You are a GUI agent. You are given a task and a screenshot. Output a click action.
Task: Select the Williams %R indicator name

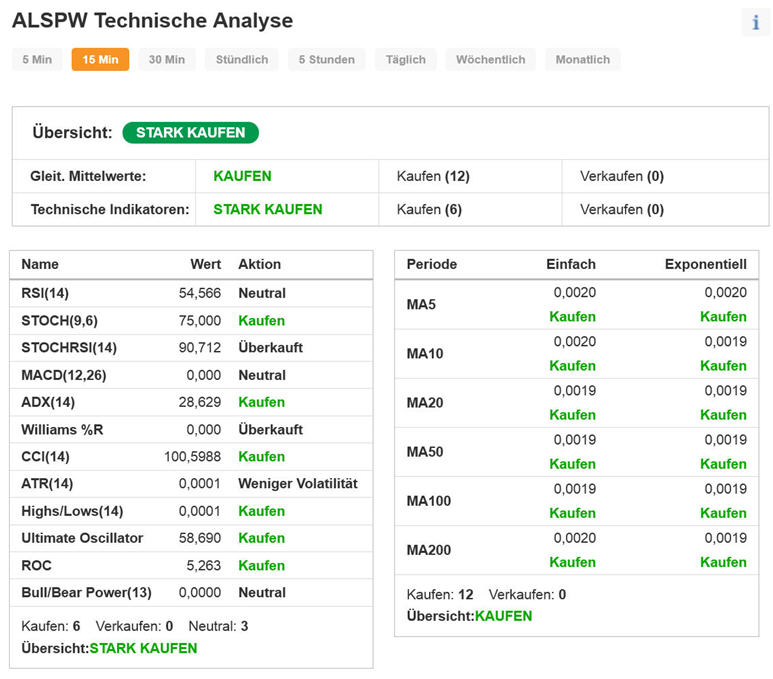[62, 429]
